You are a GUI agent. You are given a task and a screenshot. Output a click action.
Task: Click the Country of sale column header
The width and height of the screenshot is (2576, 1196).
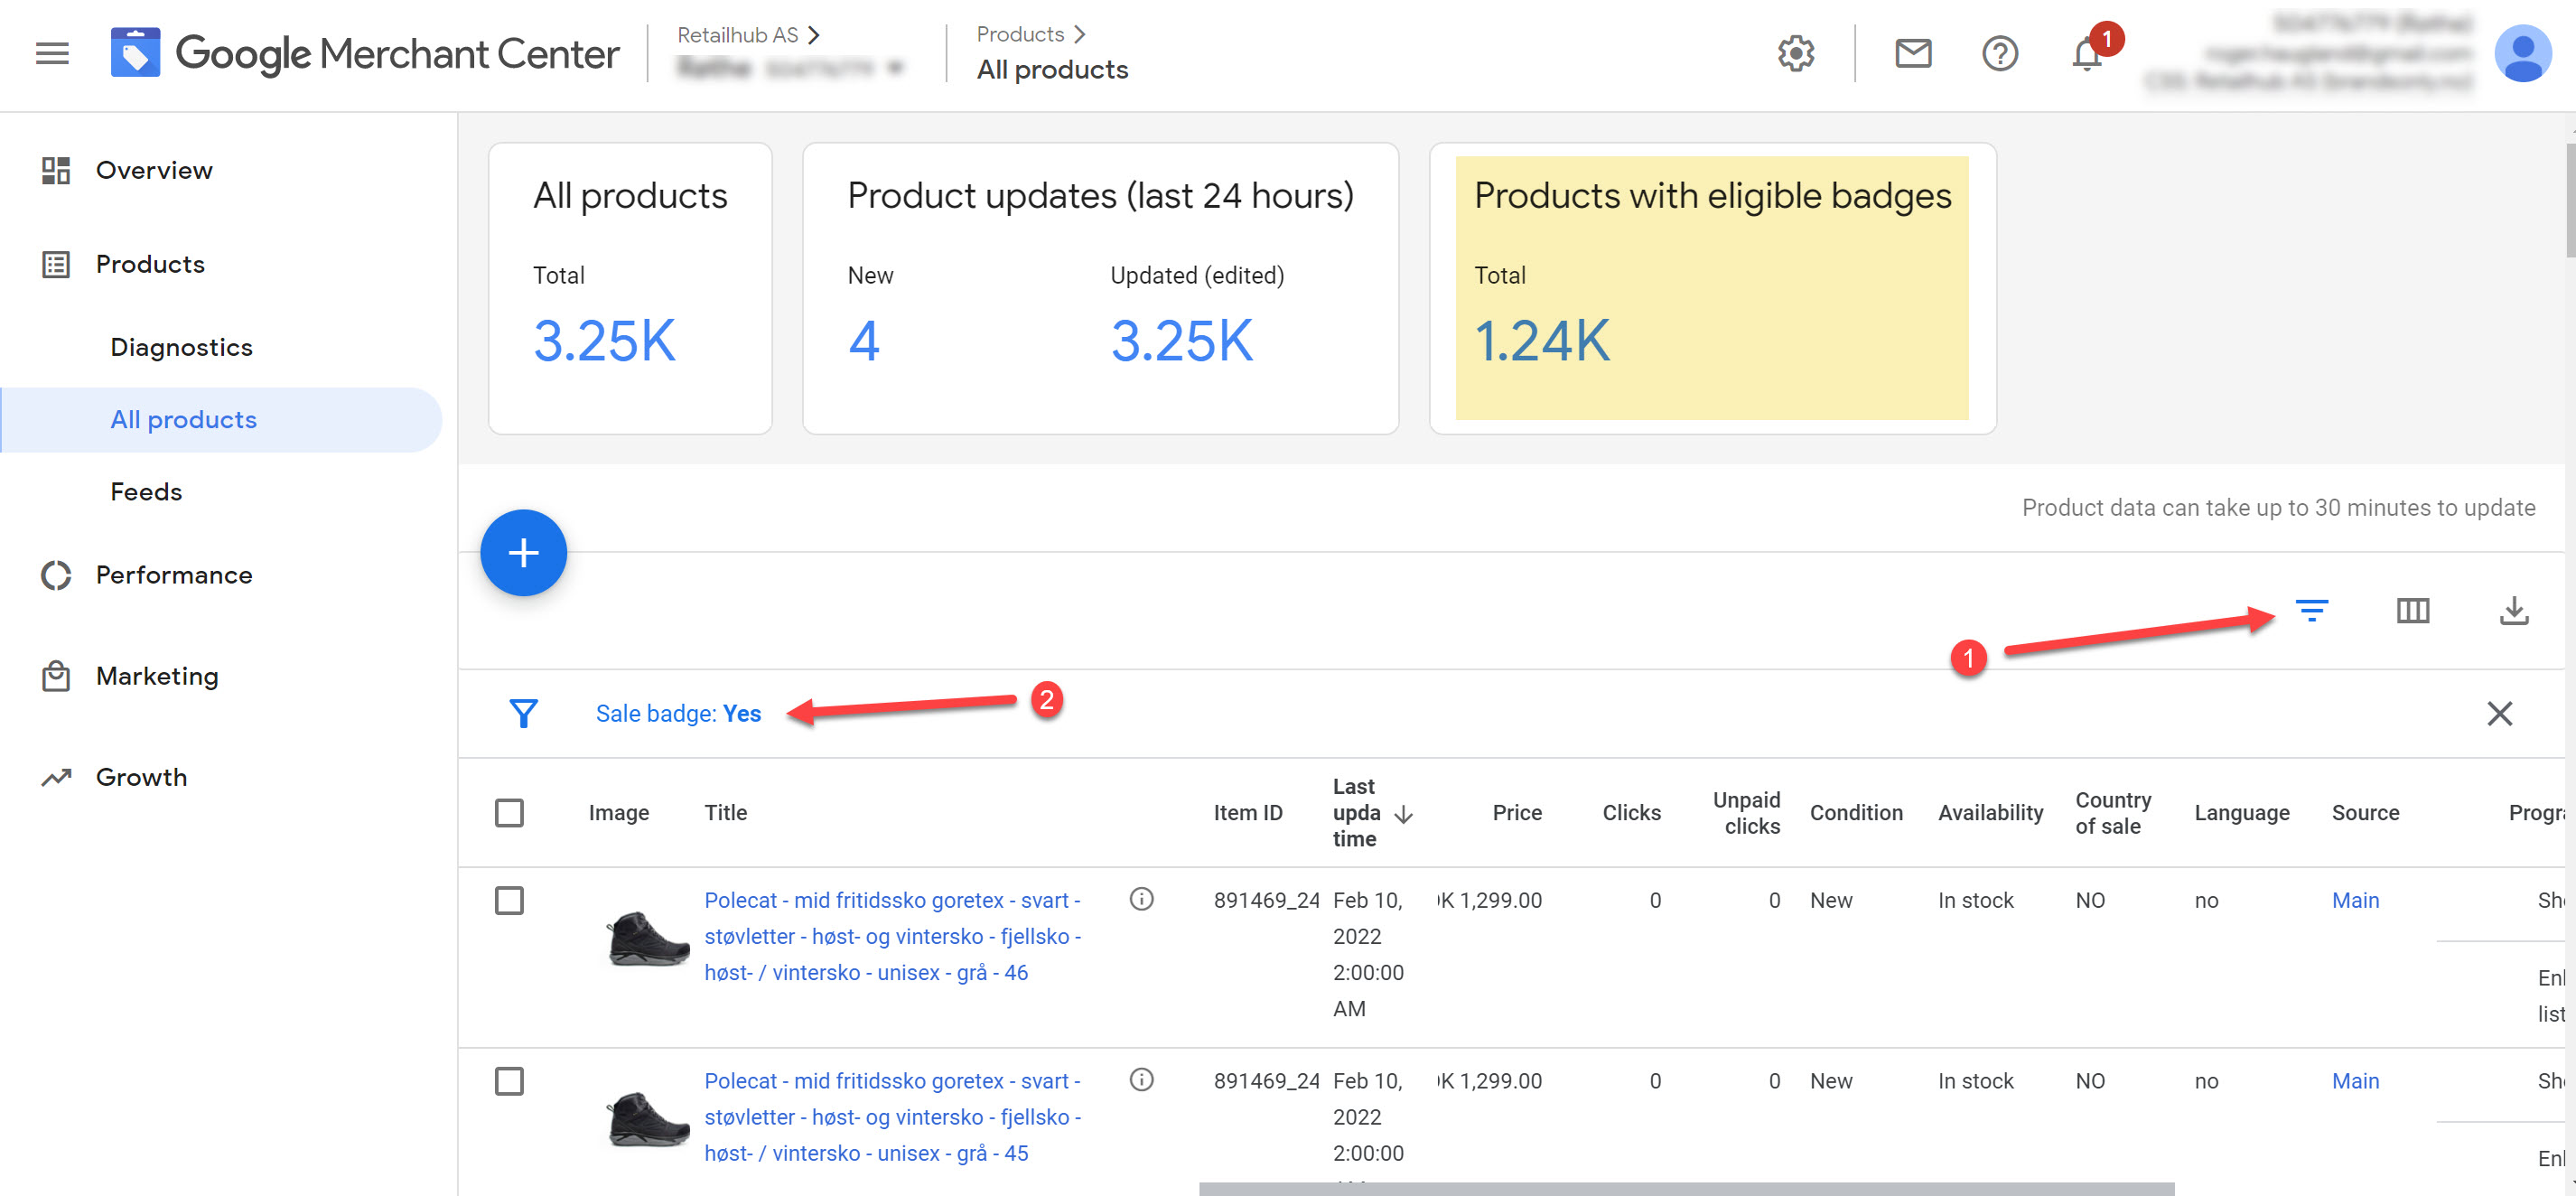click(x=2112, y=813)
